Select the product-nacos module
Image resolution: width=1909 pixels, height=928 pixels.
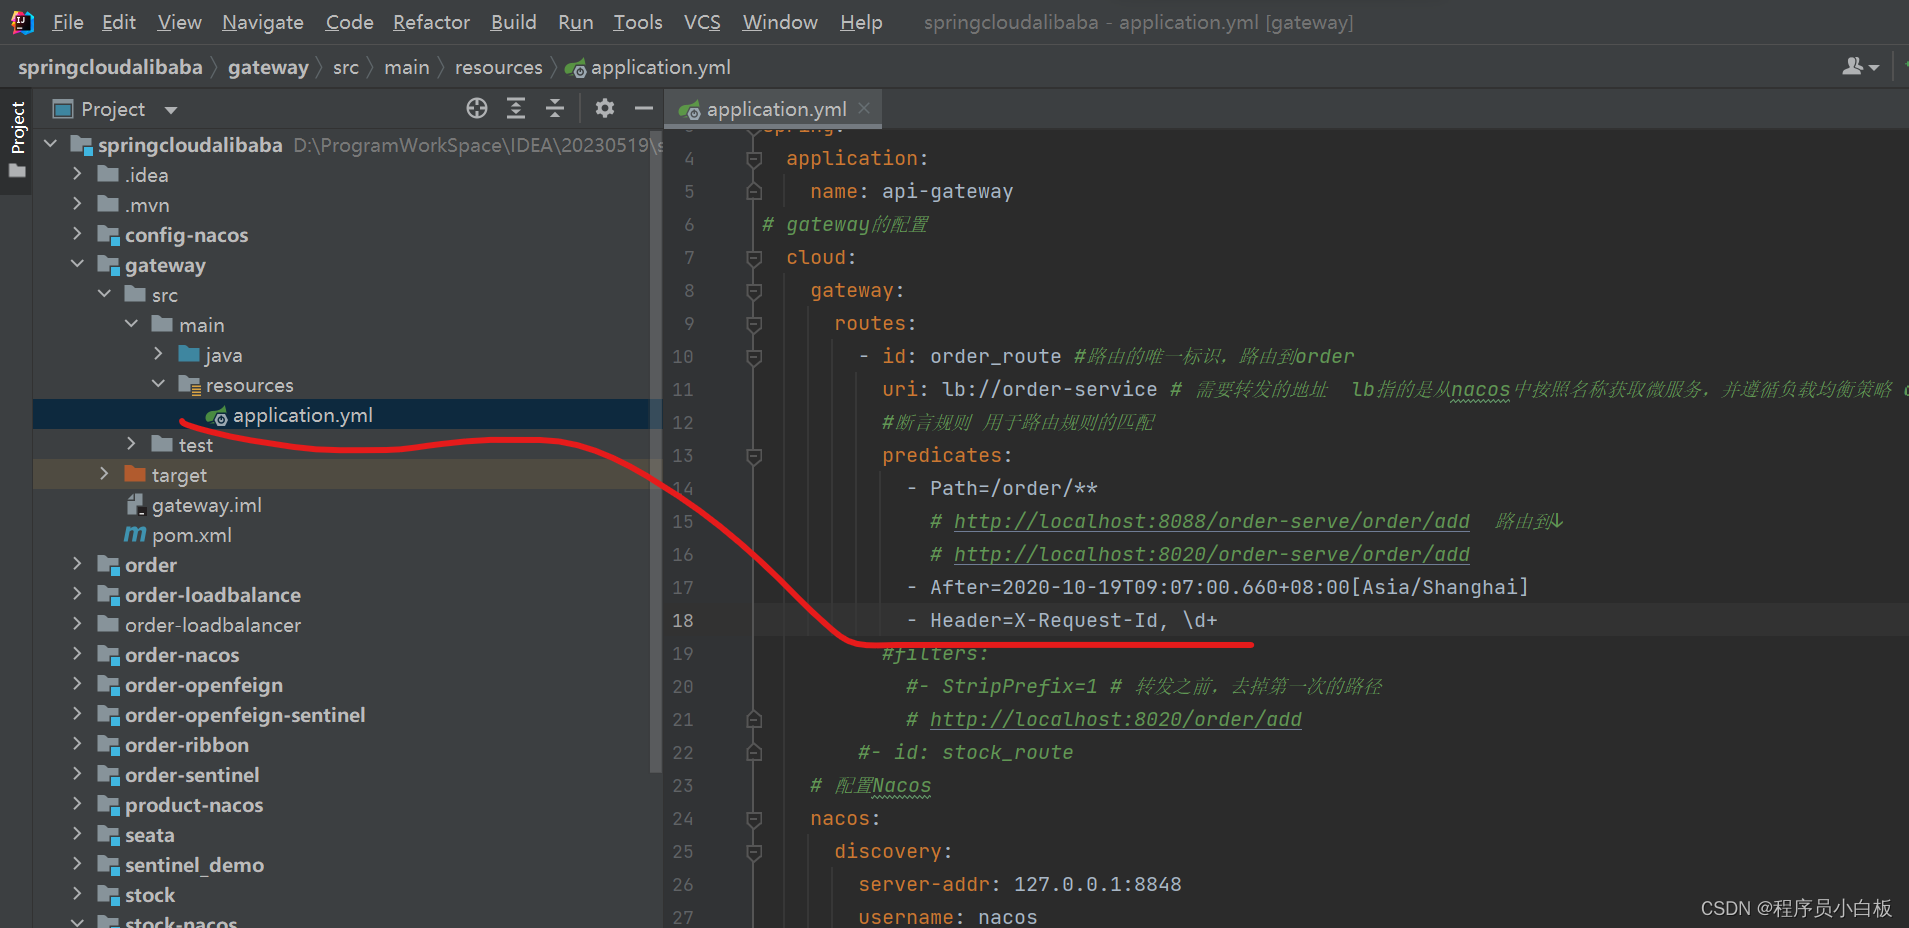tap(194, 805)
